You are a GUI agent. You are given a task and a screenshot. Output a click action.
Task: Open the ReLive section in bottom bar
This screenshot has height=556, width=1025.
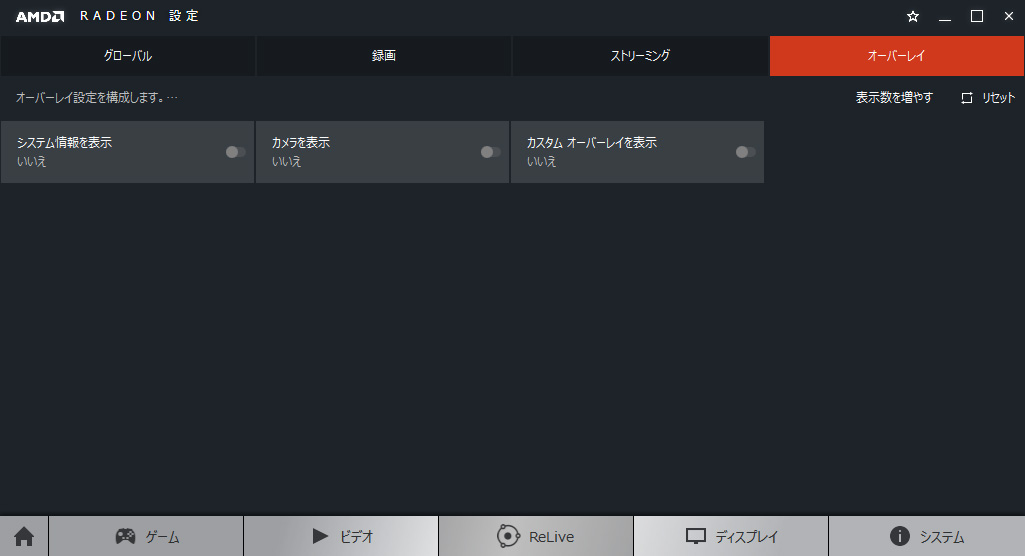pos(535,537)
